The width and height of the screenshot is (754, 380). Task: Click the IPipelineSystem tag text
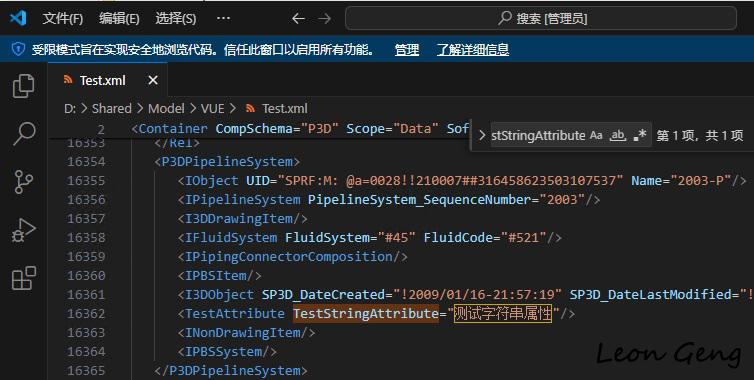point(242,200)
